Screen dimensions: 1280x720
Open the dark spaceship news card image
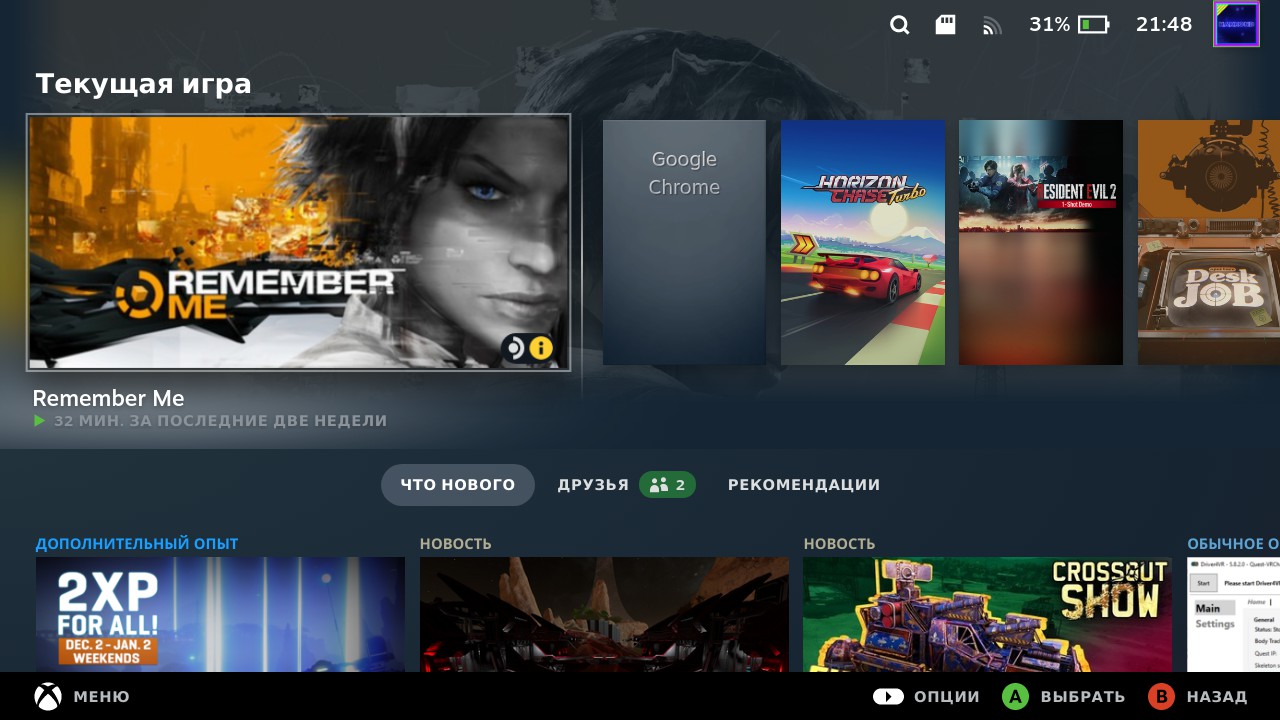(x=604, y=614)
